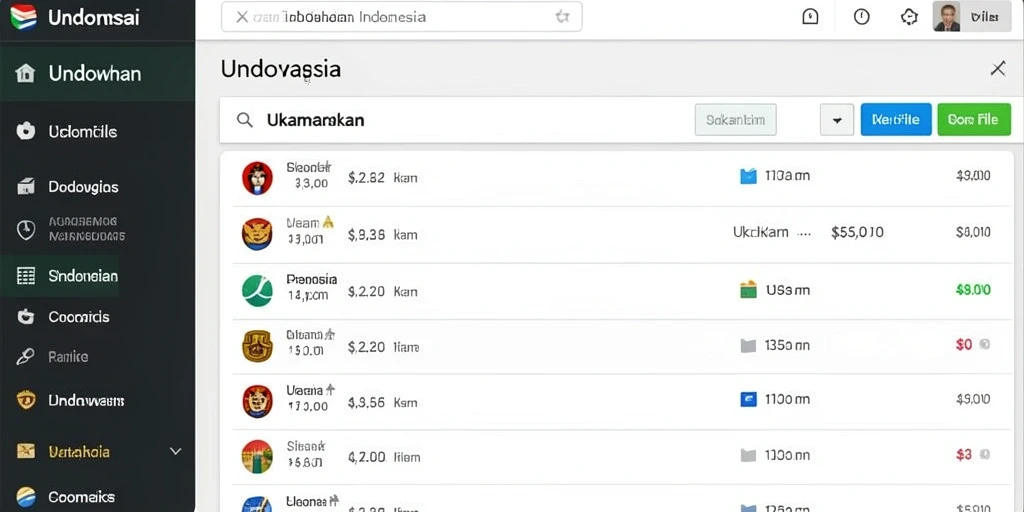Click the green Core File button
1024x512 pixels.
click(x=974, y=120)
